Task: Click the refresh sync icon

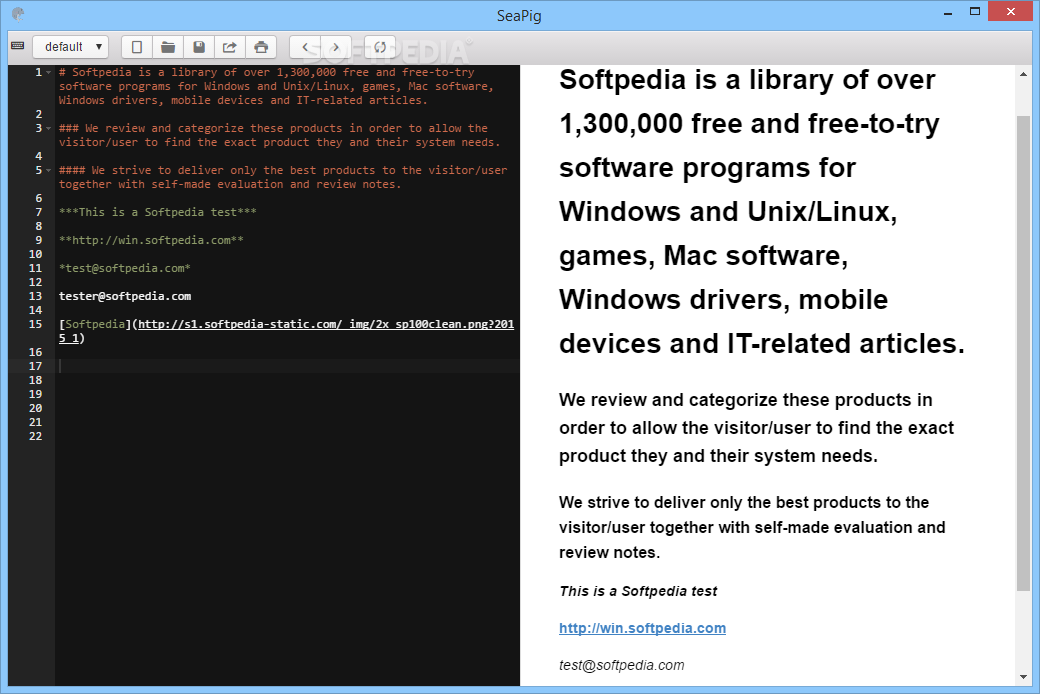Action: pos(380,47)
